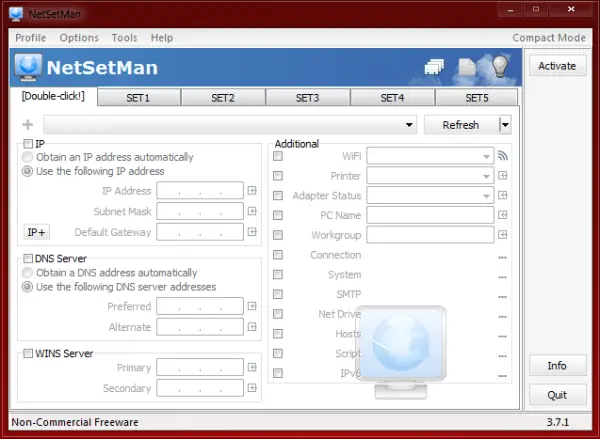The width and height of the screenshot is (600, 439).
Task: Enable the IP checkbox
Action: [28, 144]
